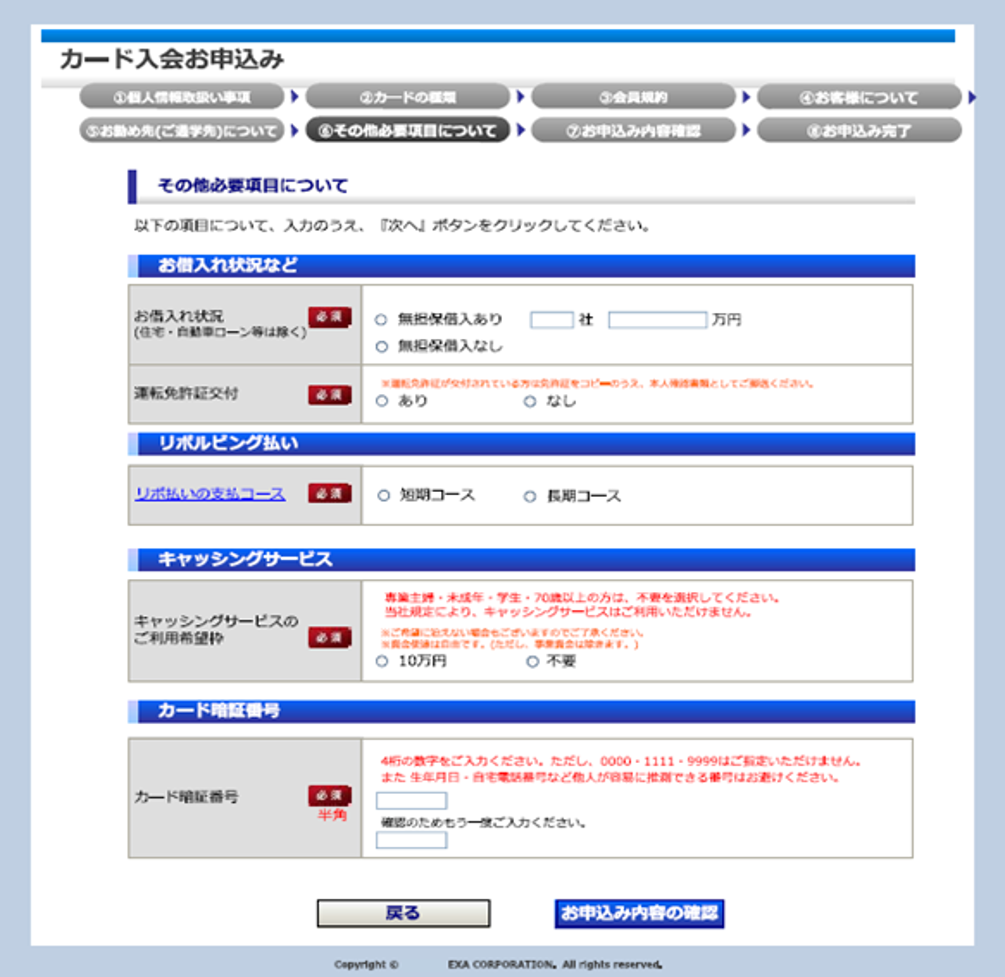Click the loan amount 万円 input field
Image resolution: width=1005 pixels, height=977 pixels.
click(658, 319)
